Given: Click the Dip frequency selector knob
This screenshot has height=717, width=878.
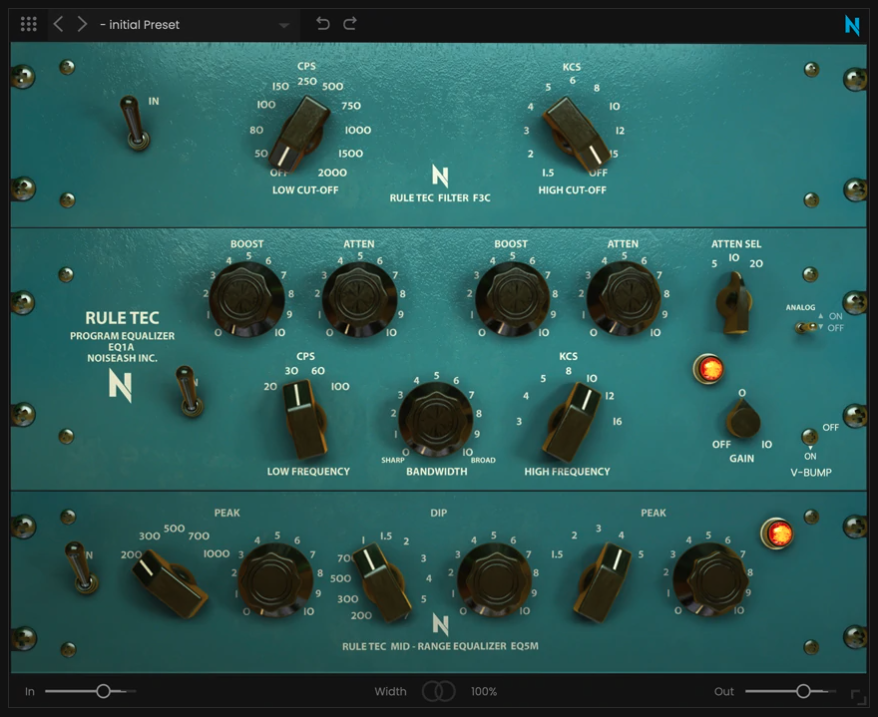Looking at the screenshot, I should [382, 583].
